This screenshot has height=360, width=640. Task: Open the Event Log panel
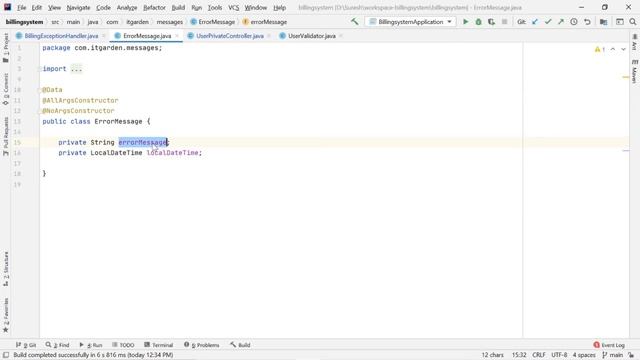[x=609, y=345]
